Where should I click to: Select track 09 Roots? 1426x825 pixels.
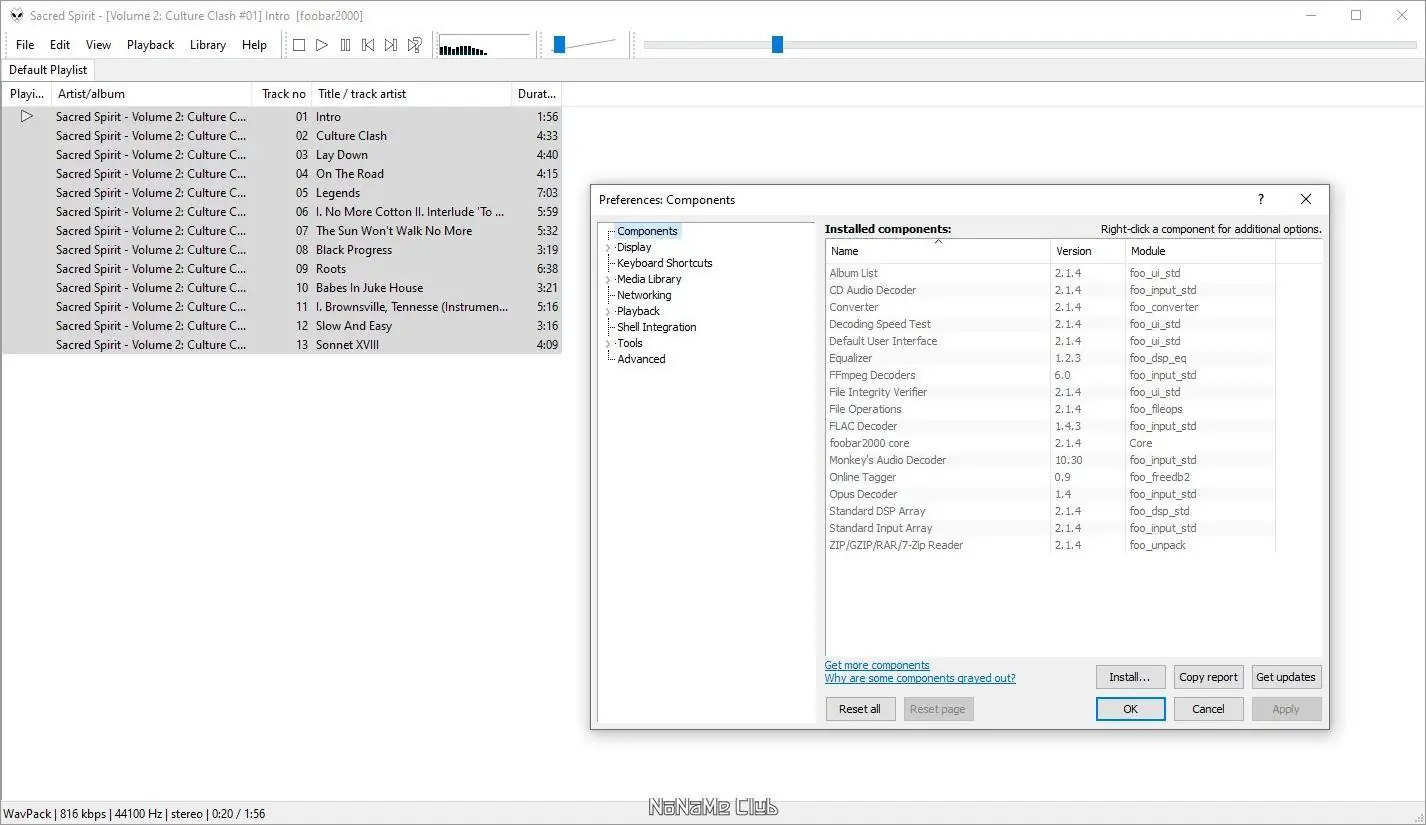point(281,269)
